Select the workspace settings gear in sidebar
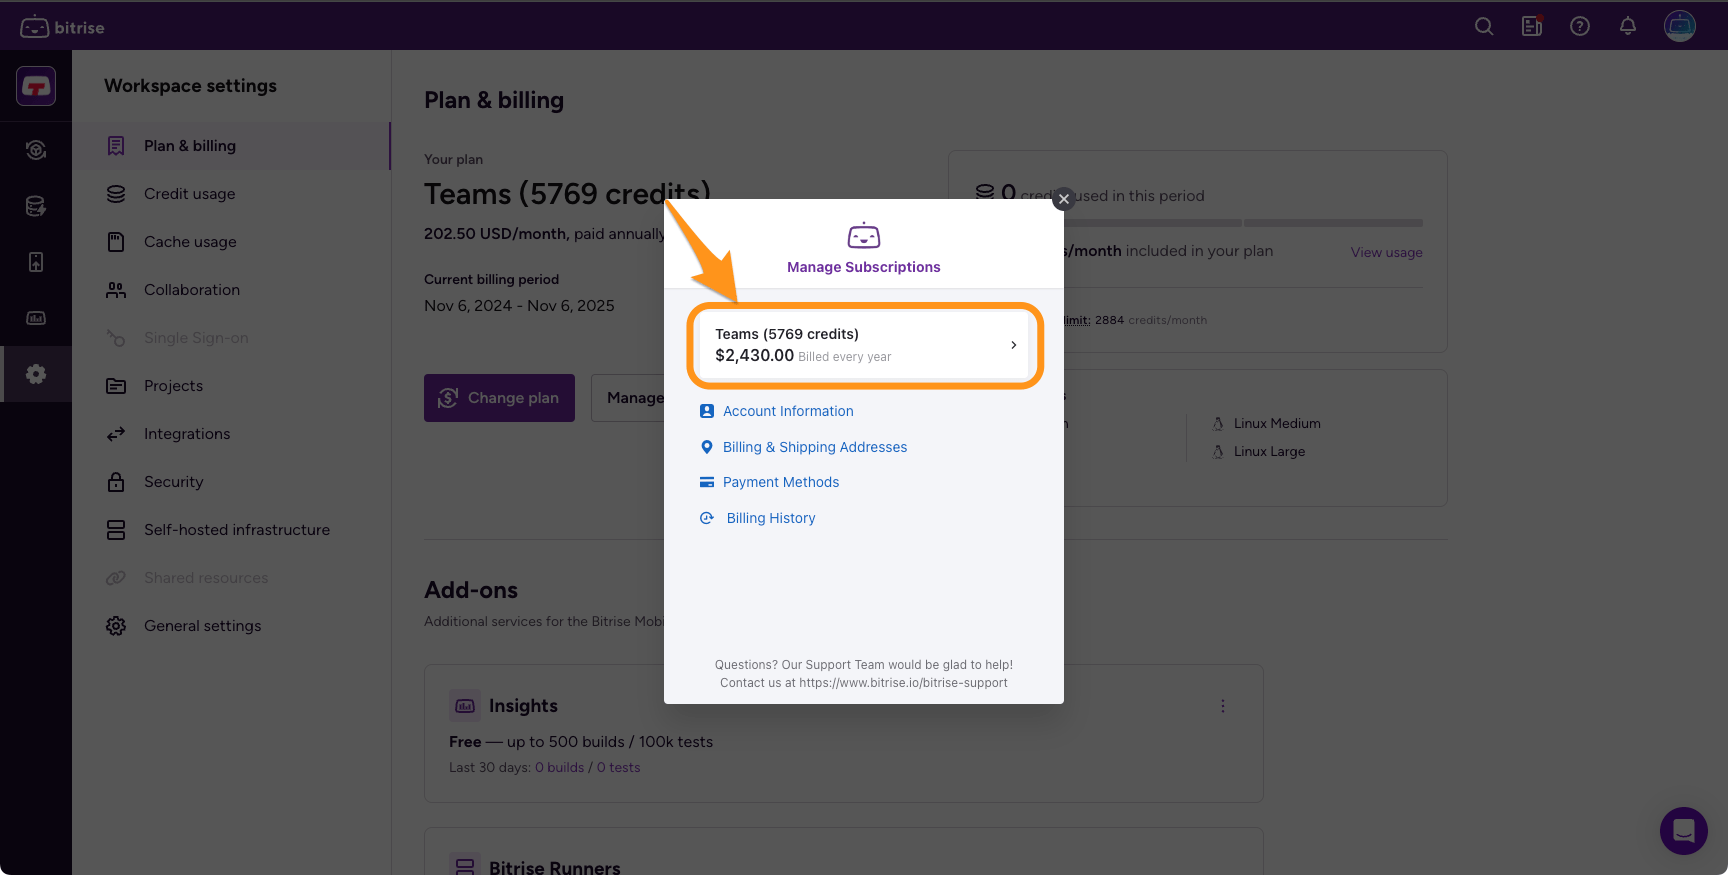Screen dimensions: 1728x875 pyautogui.click(x=36, y=374)
